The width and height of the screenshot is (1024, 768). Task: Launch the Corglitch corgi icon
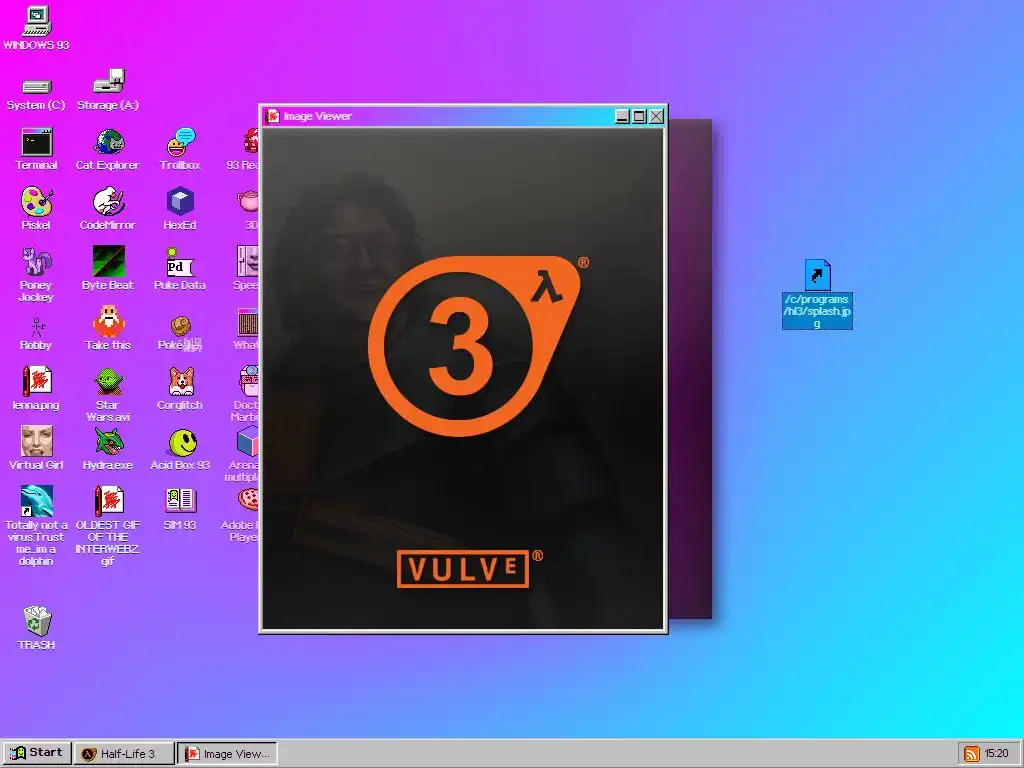[x=181, y=381]
